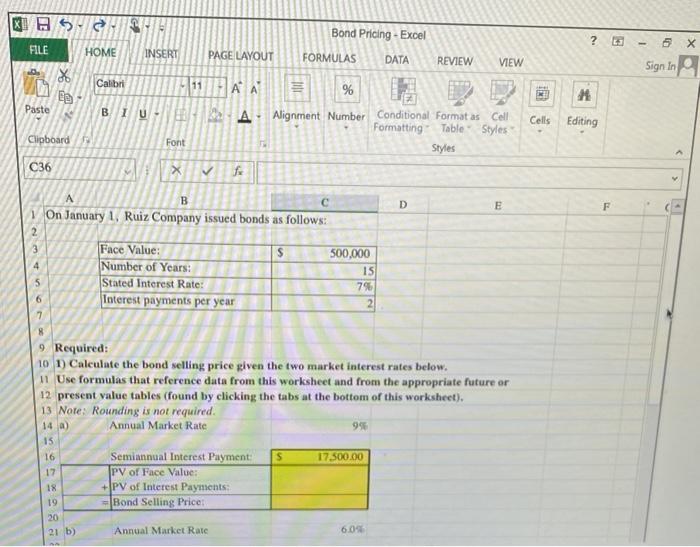The image size is (700, 547).
Task: Click the Fill Color paint bucket
Action: [x=216, y=115]
